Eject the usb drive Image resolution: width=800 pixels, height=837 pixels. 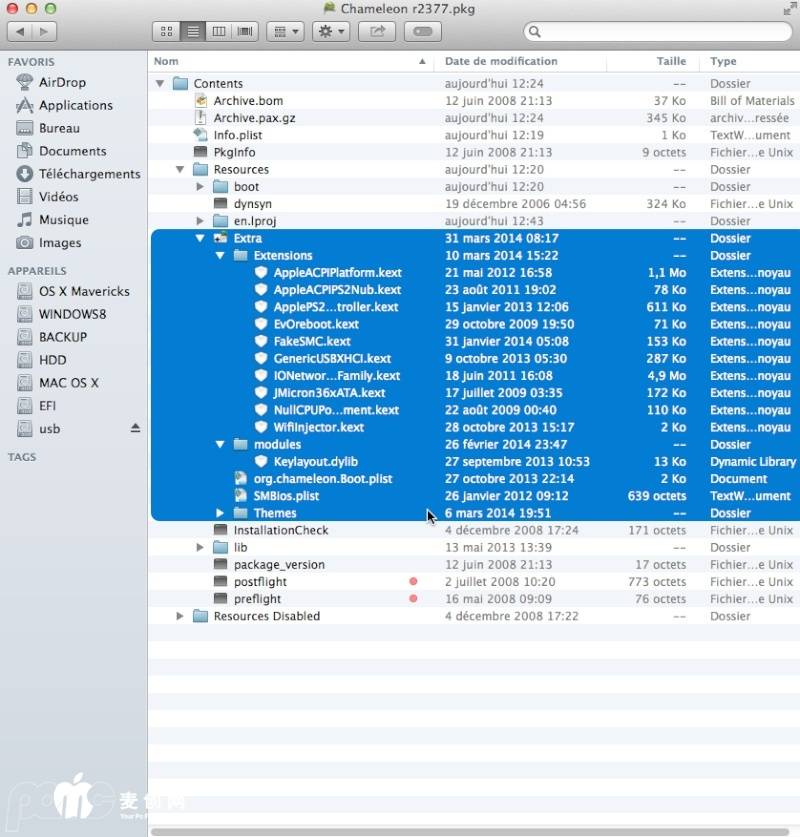click(136, 428)
